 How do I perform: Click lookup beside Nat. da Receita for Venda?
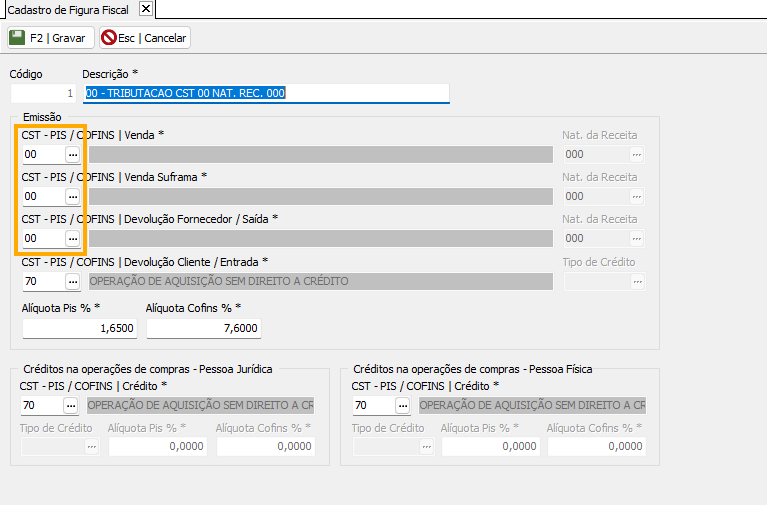(x=637, y=154)
